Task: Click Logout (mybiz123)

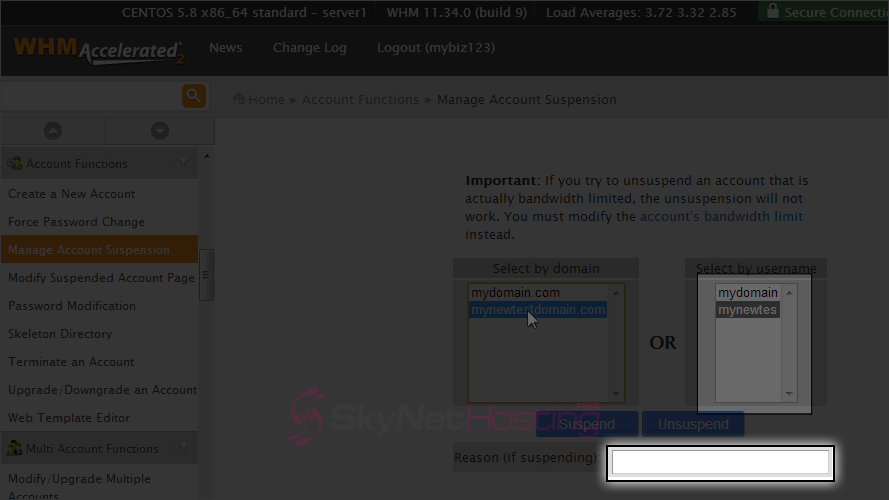Action: pyautogui.click(x=436, y=48)
